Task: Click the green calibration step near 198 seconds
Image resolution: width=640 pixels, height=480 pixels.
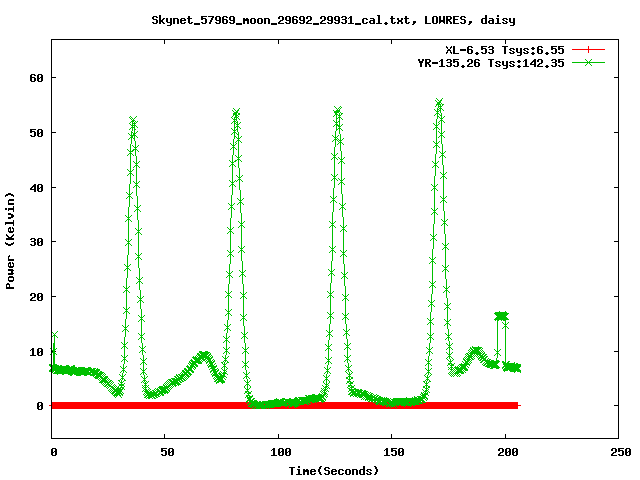Action: tap(501, 316)
